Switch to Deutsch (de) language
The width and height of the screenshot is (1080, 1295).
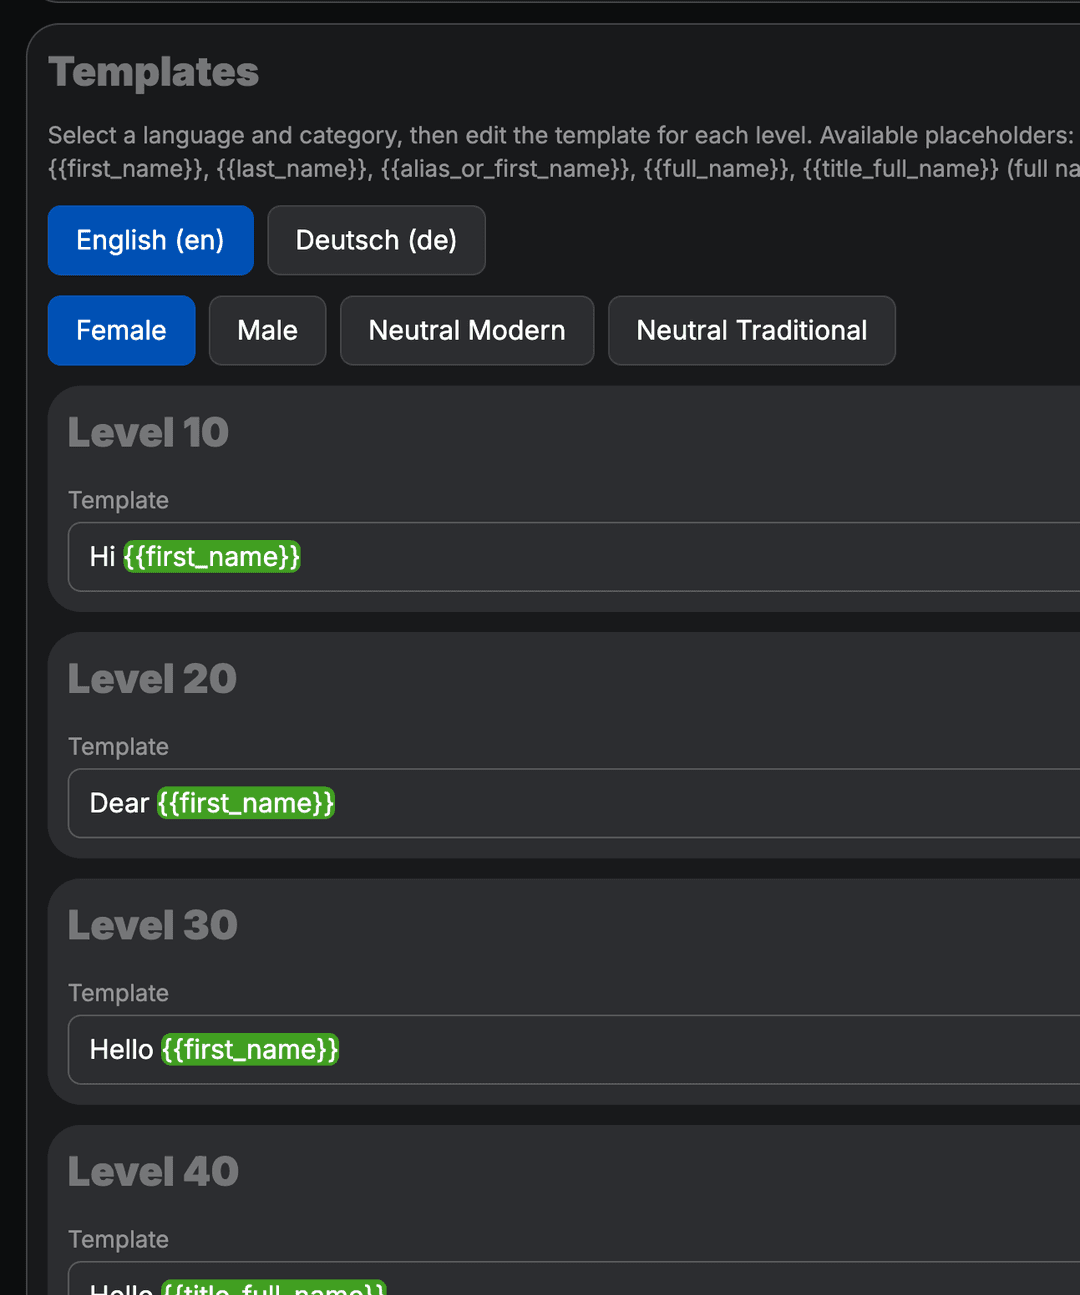pos(376,240)
